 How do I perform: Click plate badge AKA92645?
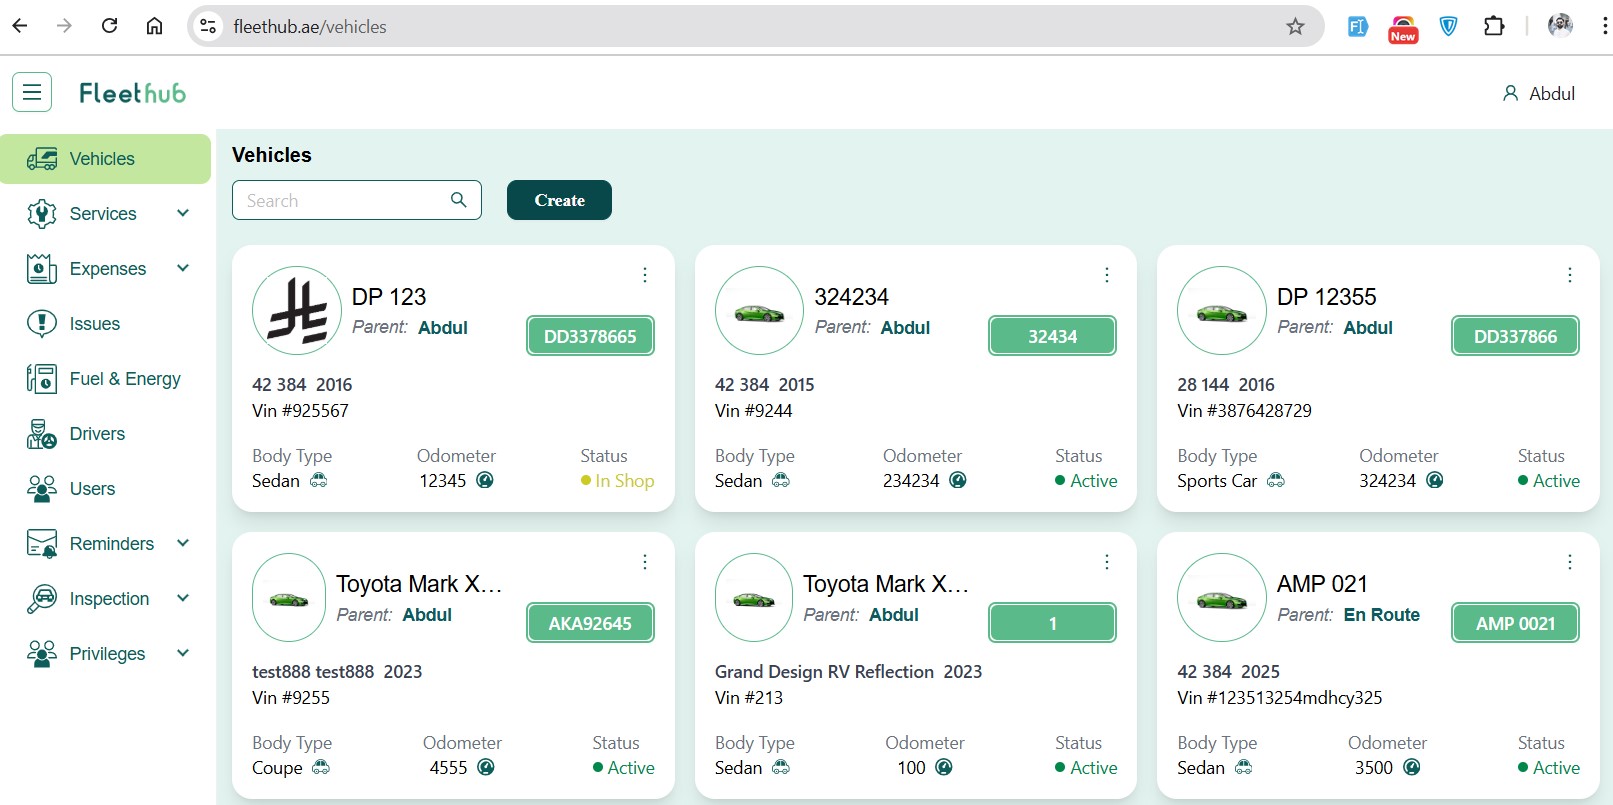point(590,623)
